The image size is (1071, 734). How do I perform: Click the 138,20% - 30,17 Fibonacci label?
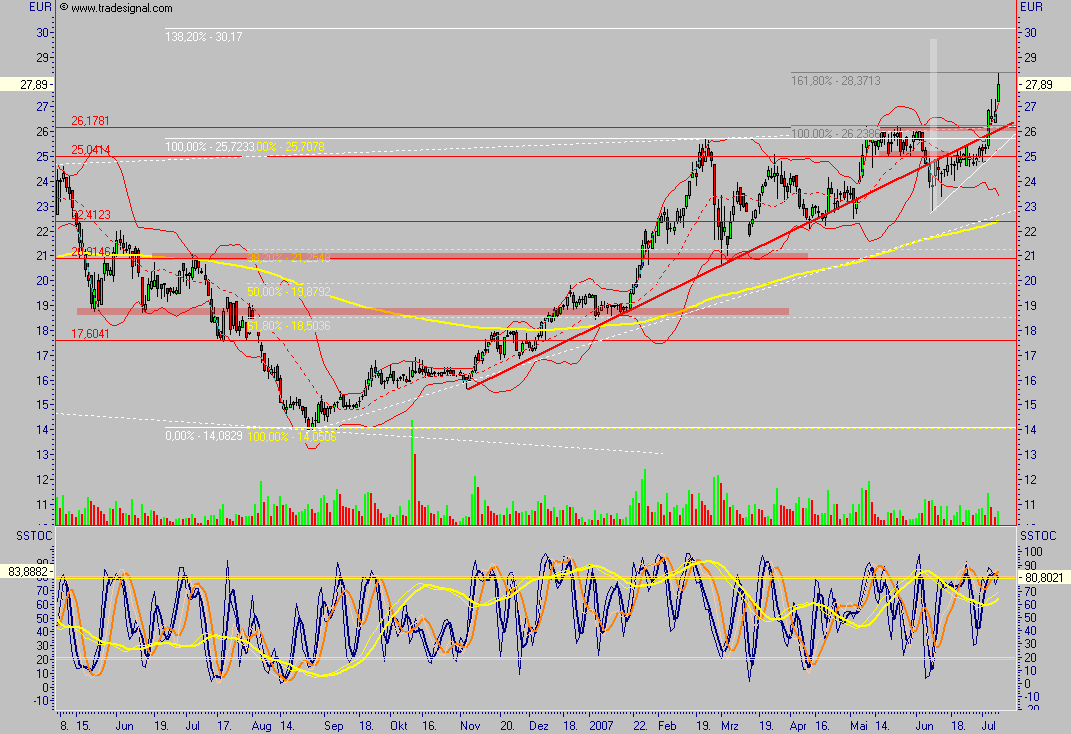[x=204, y=37]
